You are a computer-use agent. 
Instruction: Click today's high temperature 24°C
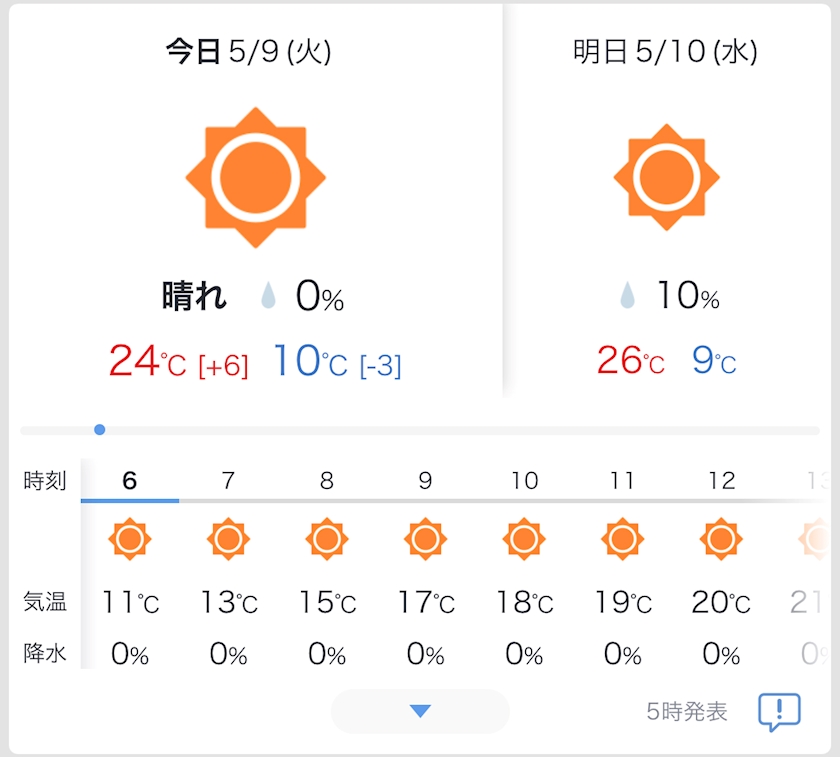point(147,361)
